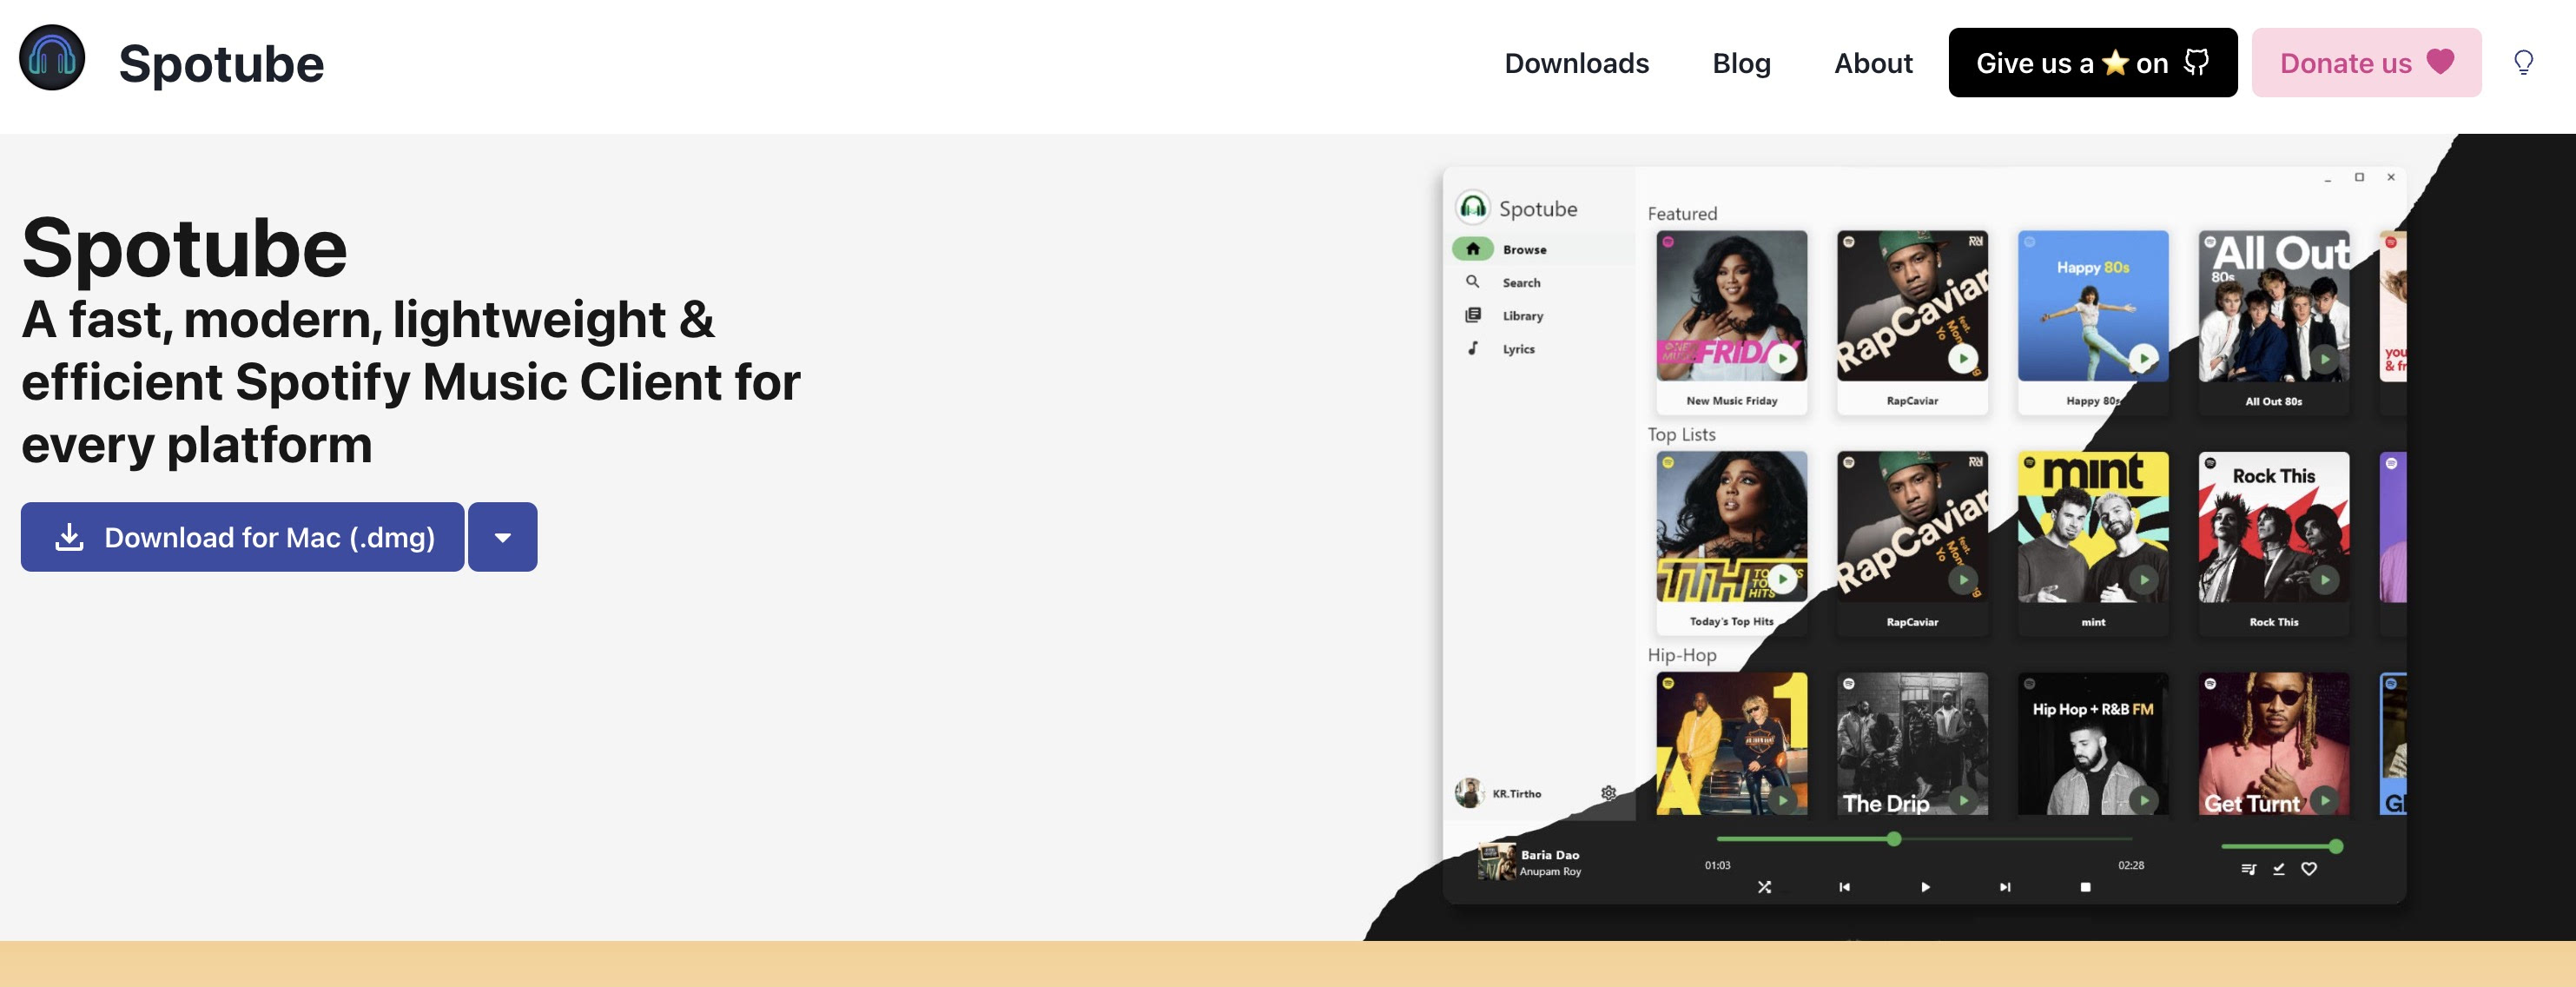Click the Baria Dao track title
This screenshot has width=2576, height=987.
(x=1550, y=855)
